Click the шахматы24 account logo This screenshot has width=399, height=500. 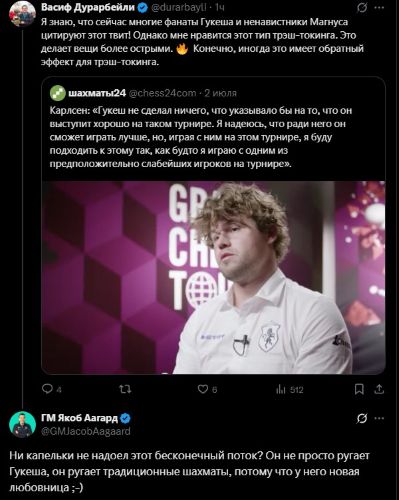coord(58,93)
